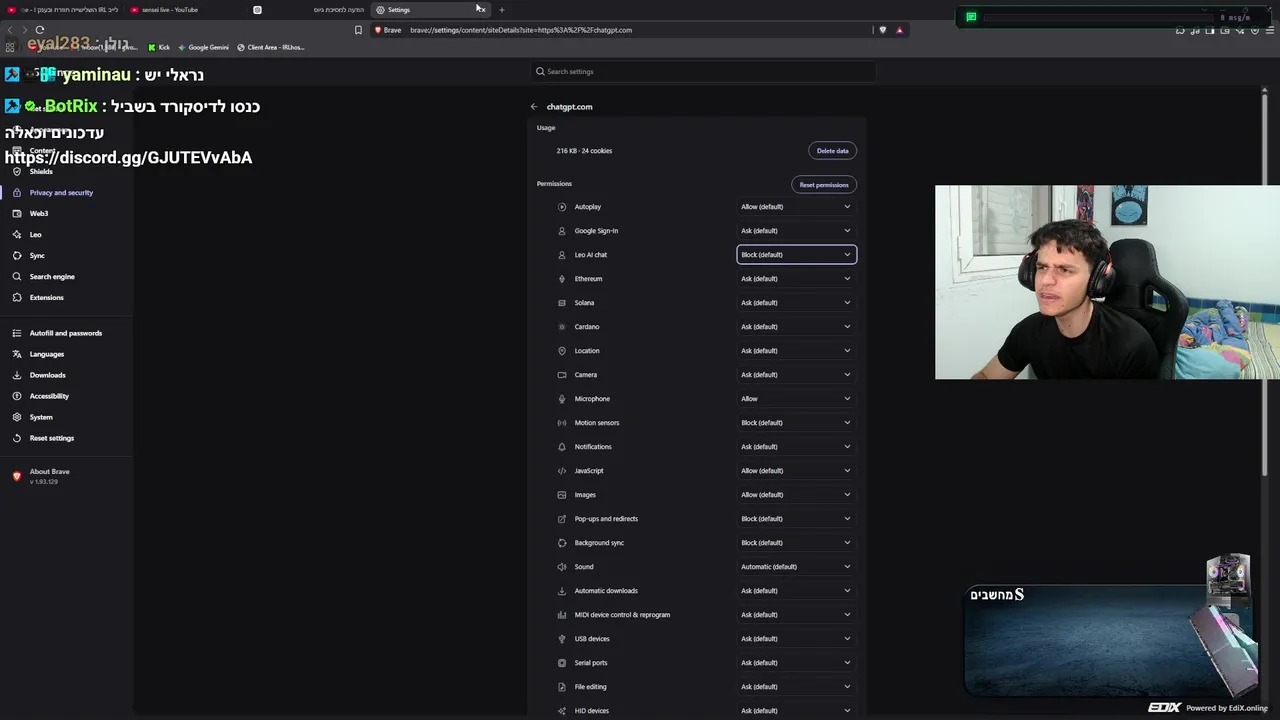
Task: Click the Web3 wallet sidebar icon
Action: 17,214
